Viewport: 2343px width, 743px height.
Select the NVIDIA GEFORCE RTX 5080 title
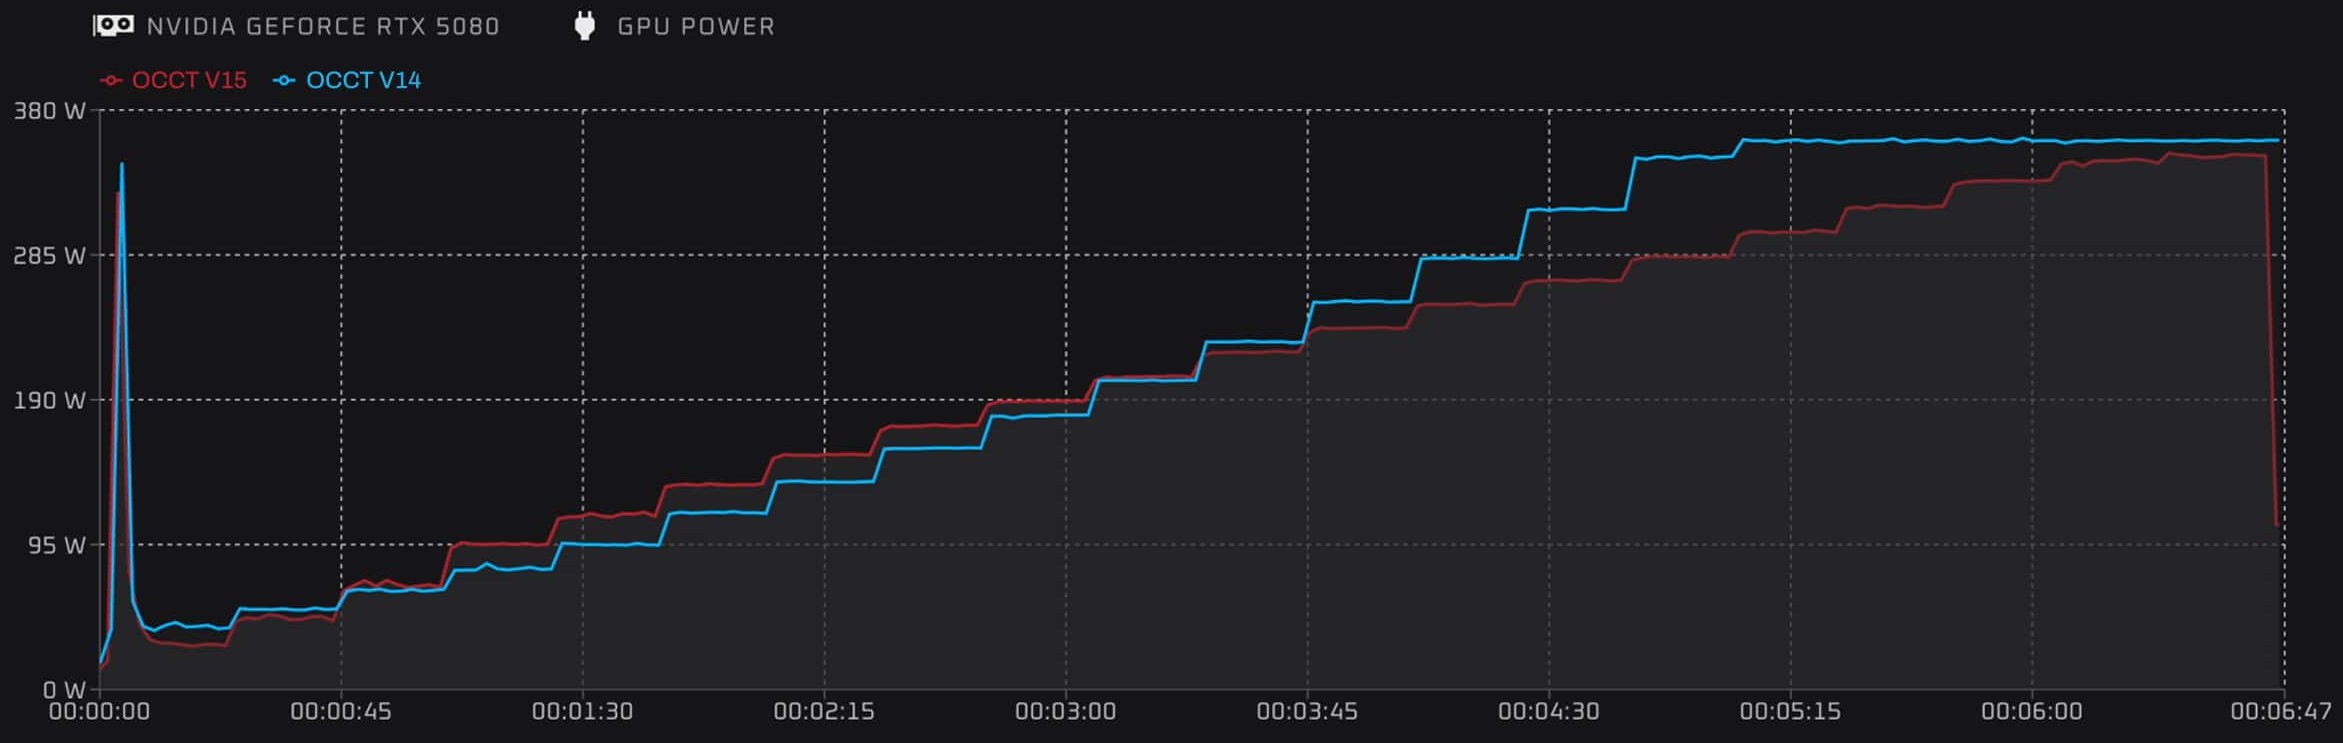pos(323,26)
